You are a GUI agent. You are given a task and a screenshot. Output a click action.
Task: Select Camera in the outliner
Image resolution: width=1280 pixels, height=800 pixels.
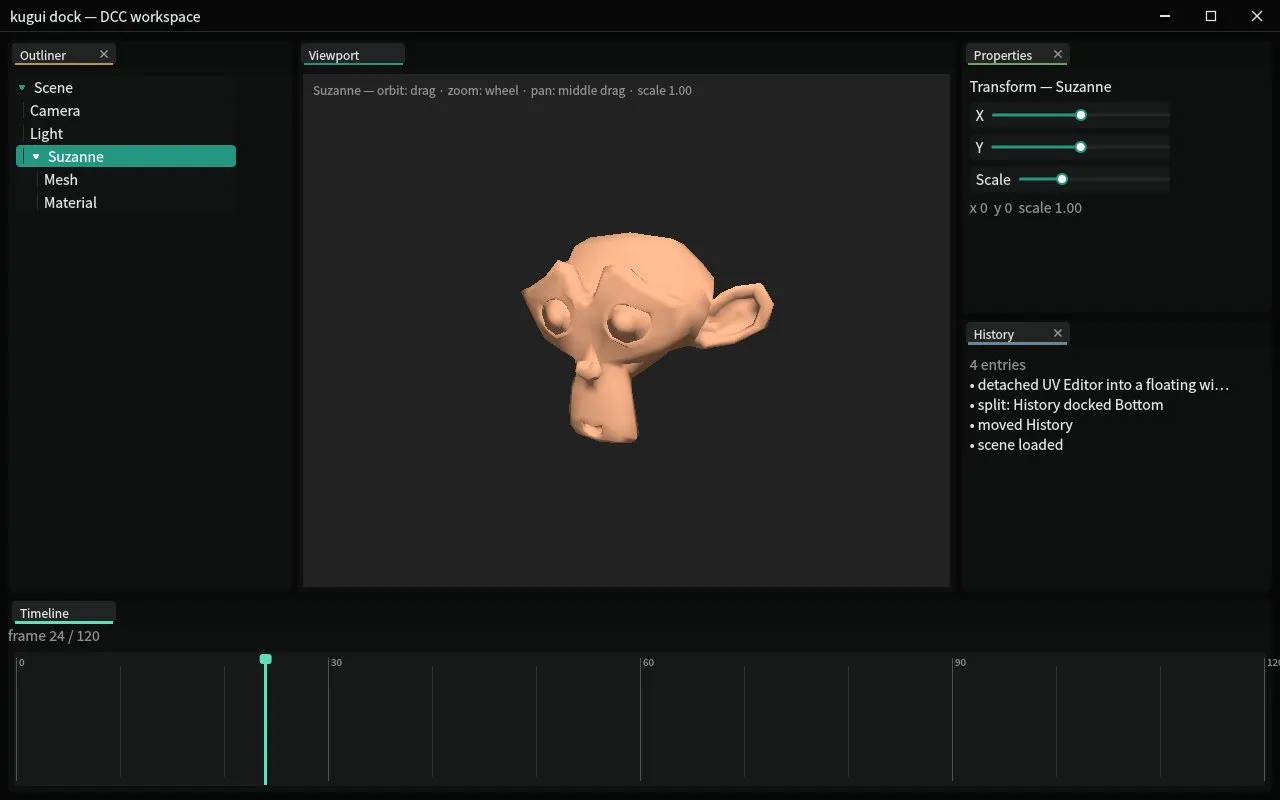(126, 111)
